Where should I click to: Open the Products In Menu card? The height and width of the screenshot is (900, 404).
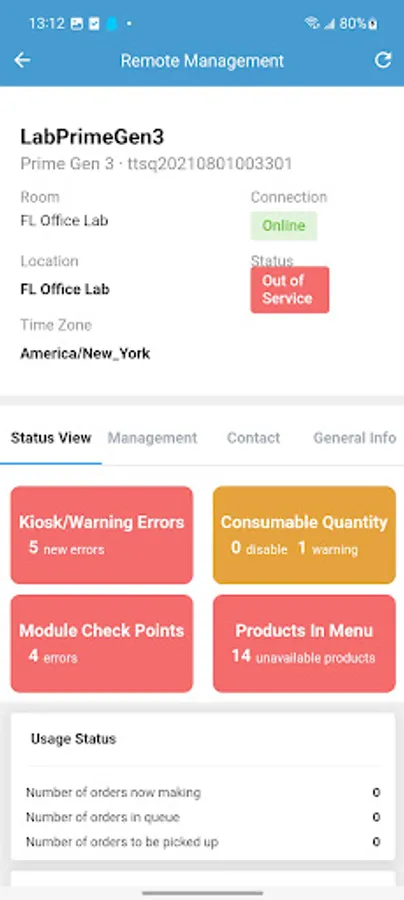[304, 643]
